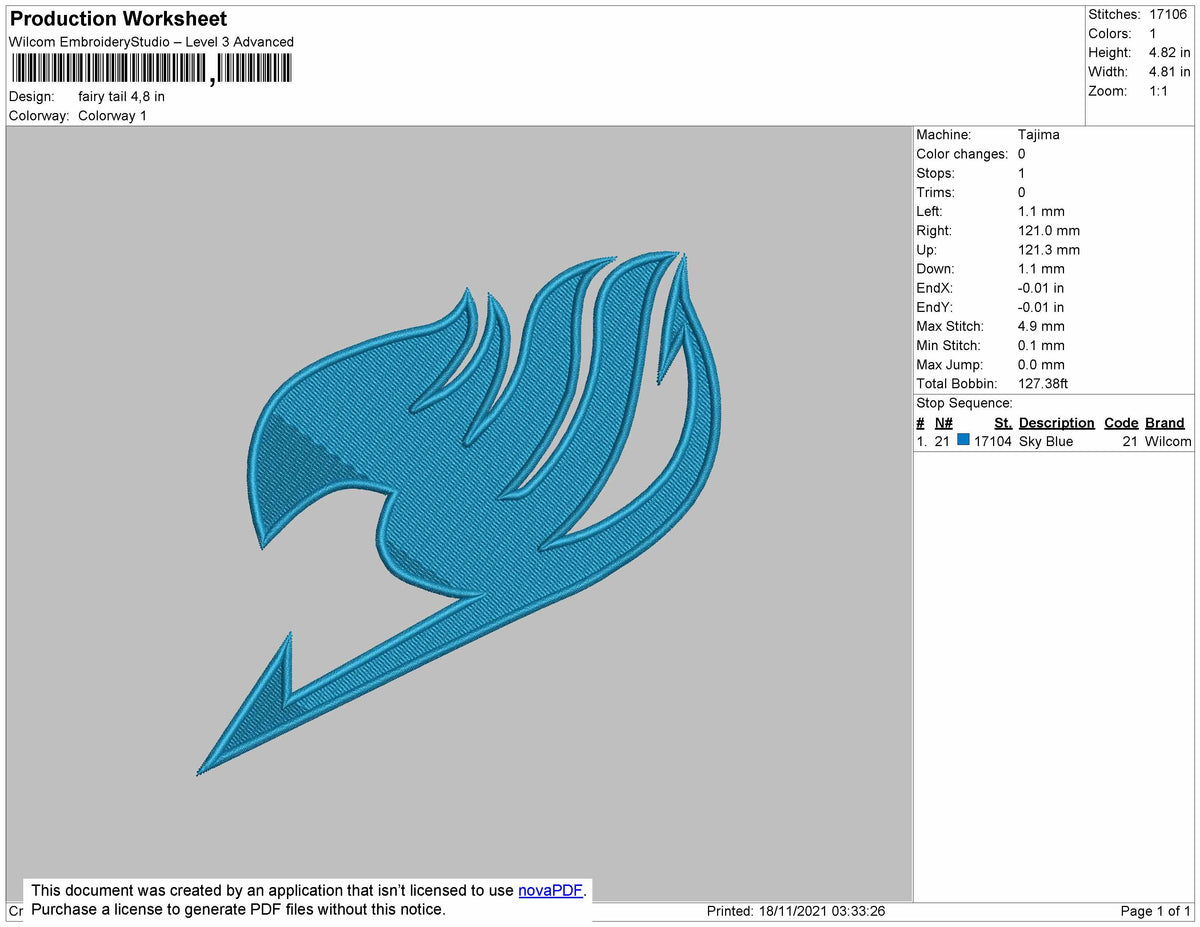Select the Min Stitch value '0.1 mm'
This screenshot has width=1200, height=927.
point(1041,346)
